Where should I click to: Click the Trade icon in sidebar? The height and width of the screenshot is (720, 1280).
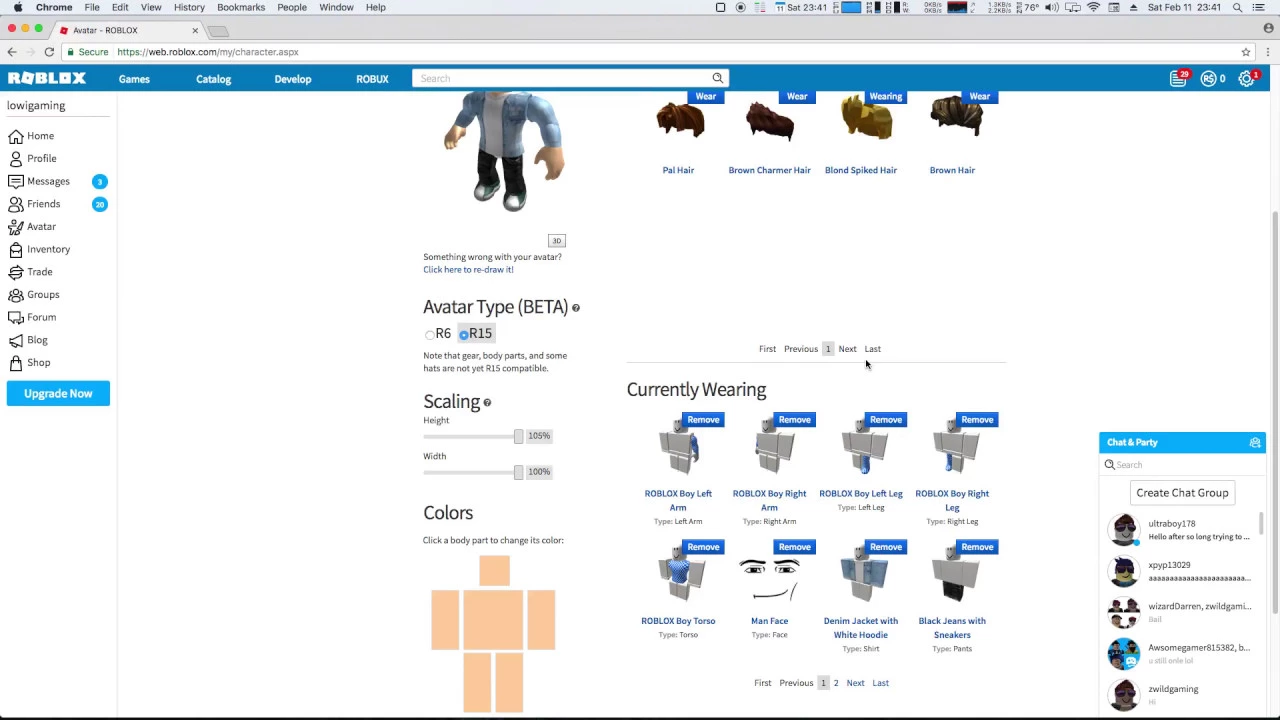point(15,272)
